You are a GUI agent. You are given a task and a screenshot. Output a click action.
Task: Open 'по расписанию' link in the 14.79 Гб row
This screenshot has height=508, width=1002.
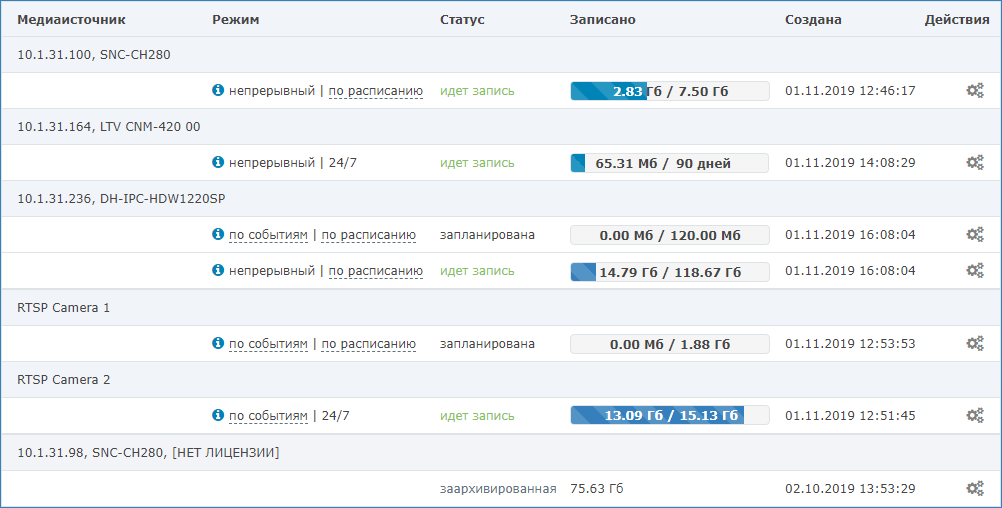point(375,271)
